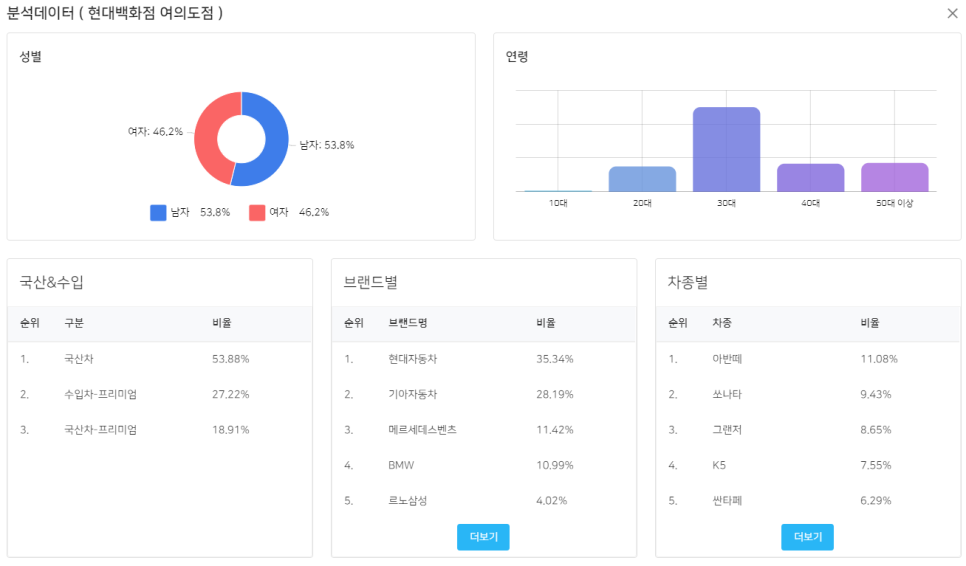The image size is (966, 566).
Task: Click the 비율 header in 브랜드별 table
Action: 546,323
